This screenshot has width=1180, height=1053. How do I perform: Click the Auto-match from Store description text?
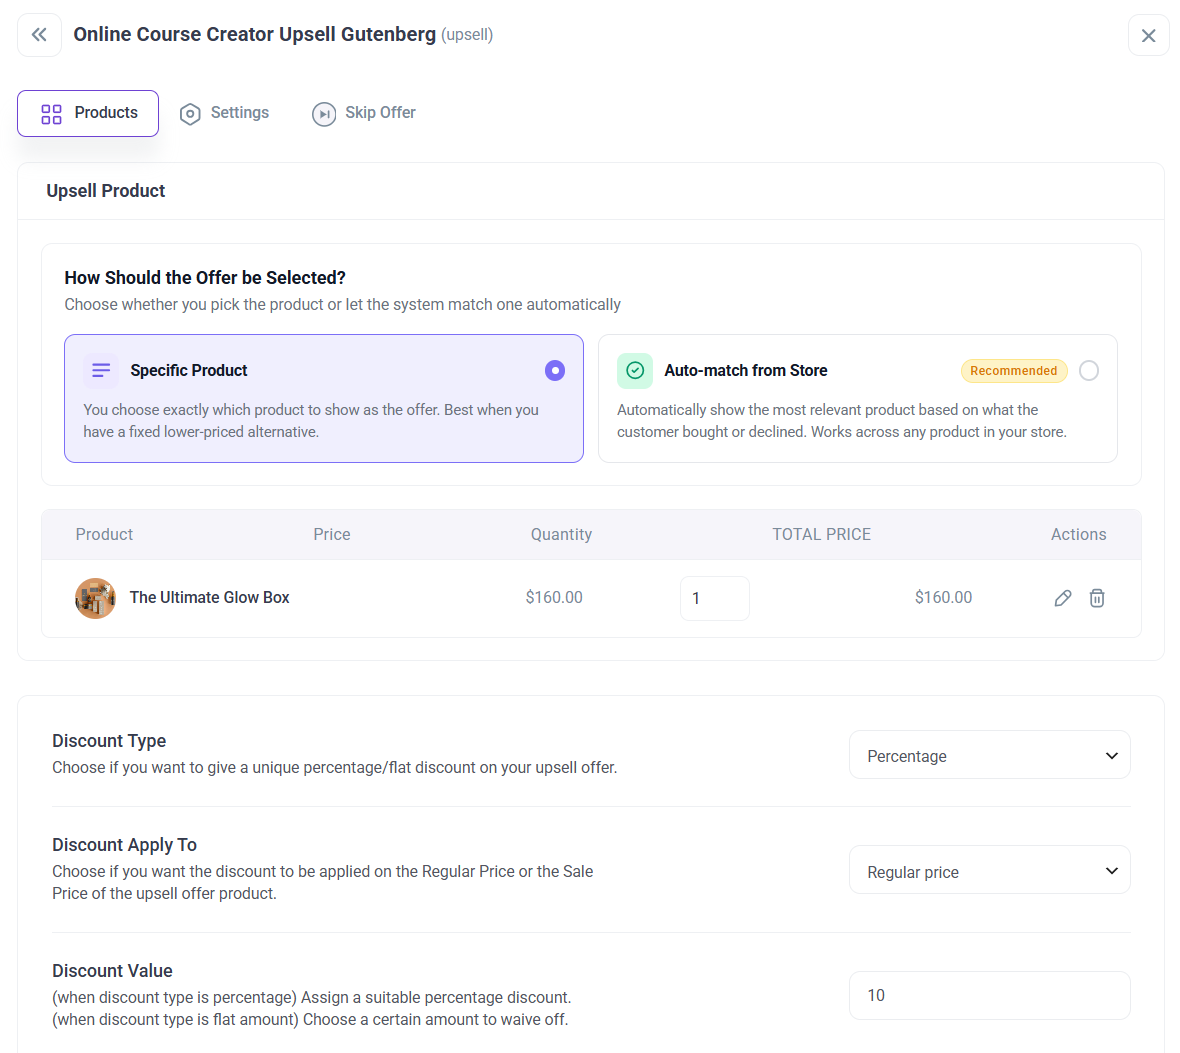point(841,421)
